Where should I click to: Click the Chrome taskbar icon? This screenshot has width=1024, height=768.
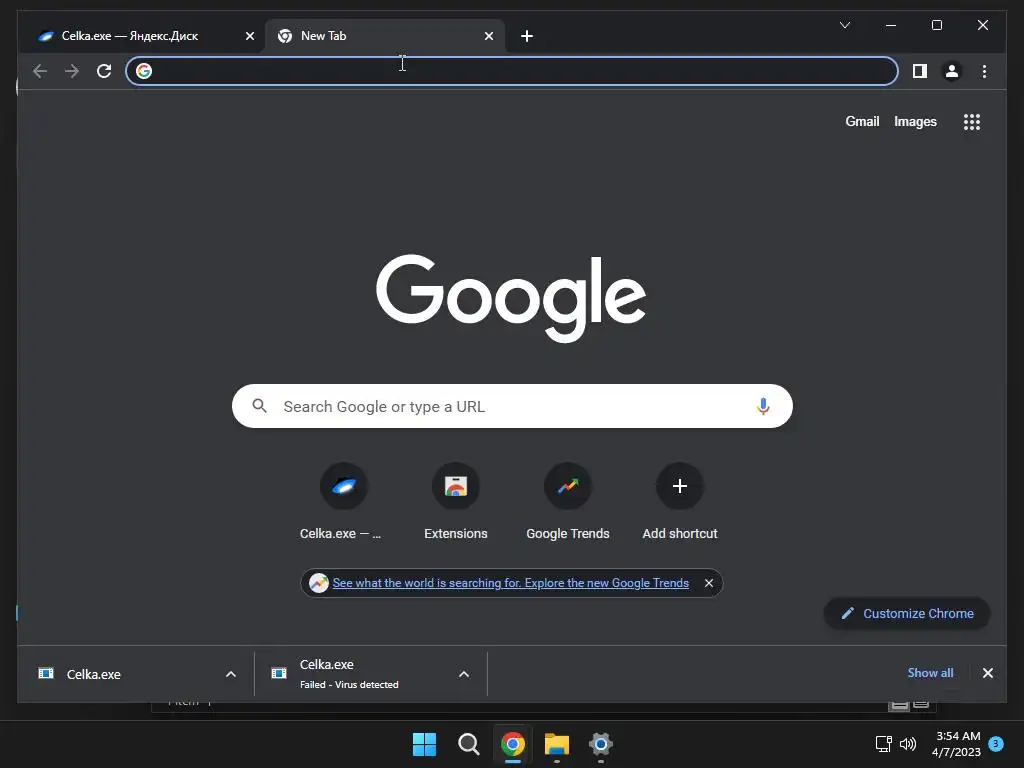tap(513, 744)
